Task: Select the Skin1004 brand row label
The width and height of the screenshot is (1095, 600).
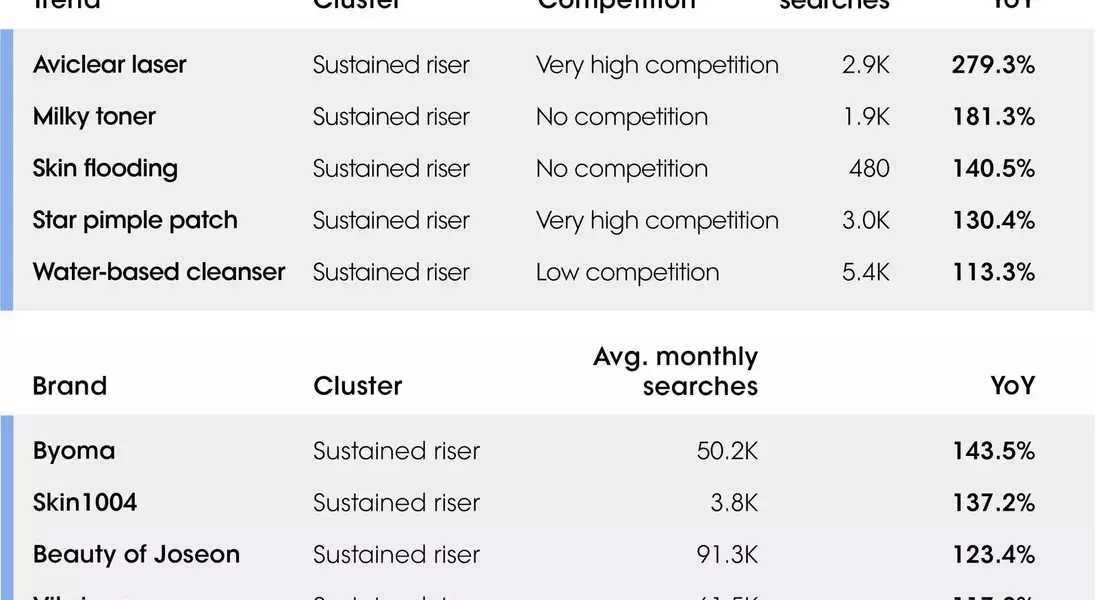Action: click(x=85, y=502)
